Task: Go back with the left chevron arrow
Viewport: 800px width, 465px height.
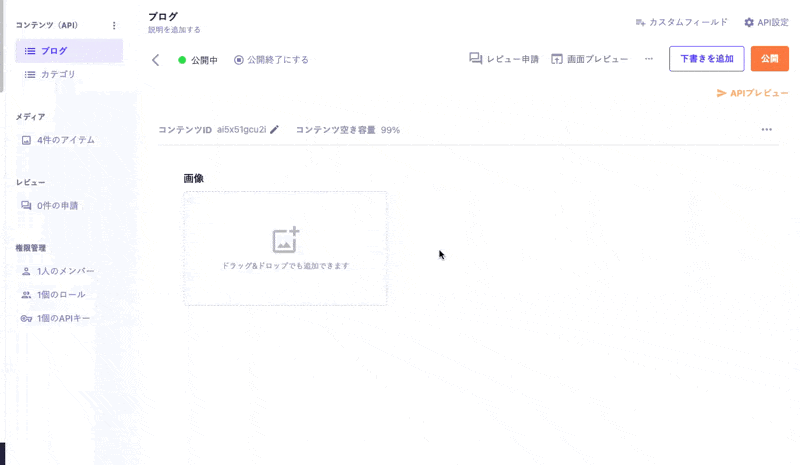Action: coord(156,60)
